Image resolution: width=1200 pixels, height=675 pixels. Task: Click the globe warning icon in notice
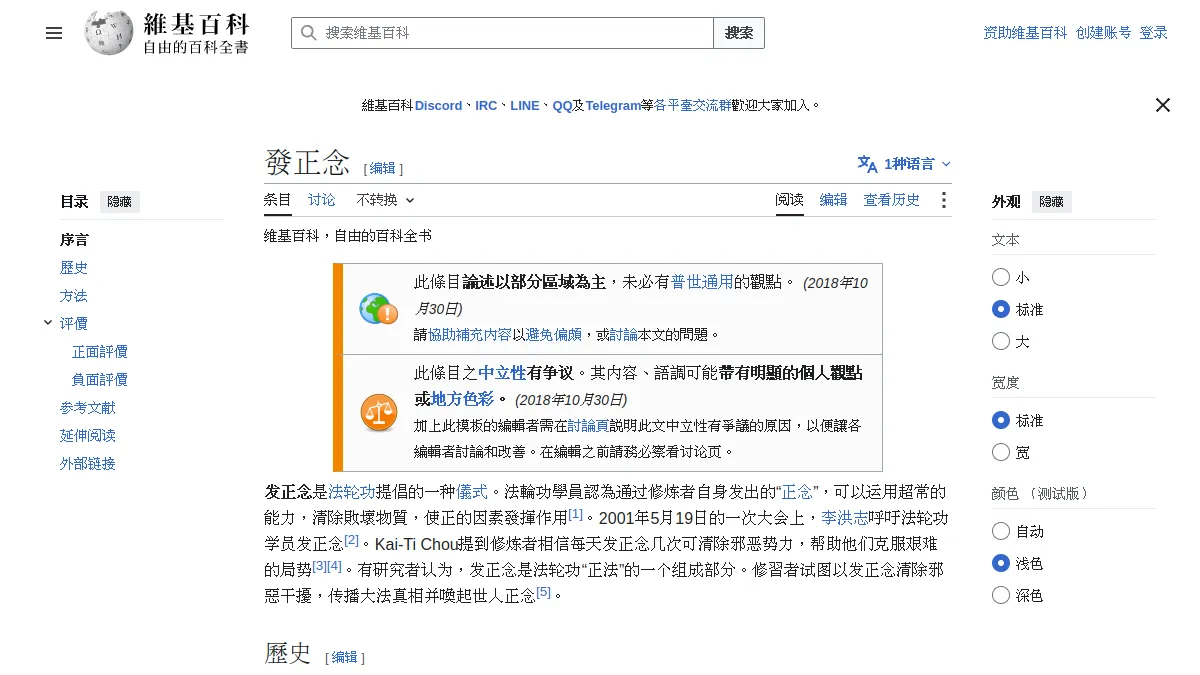click(378, 309)
